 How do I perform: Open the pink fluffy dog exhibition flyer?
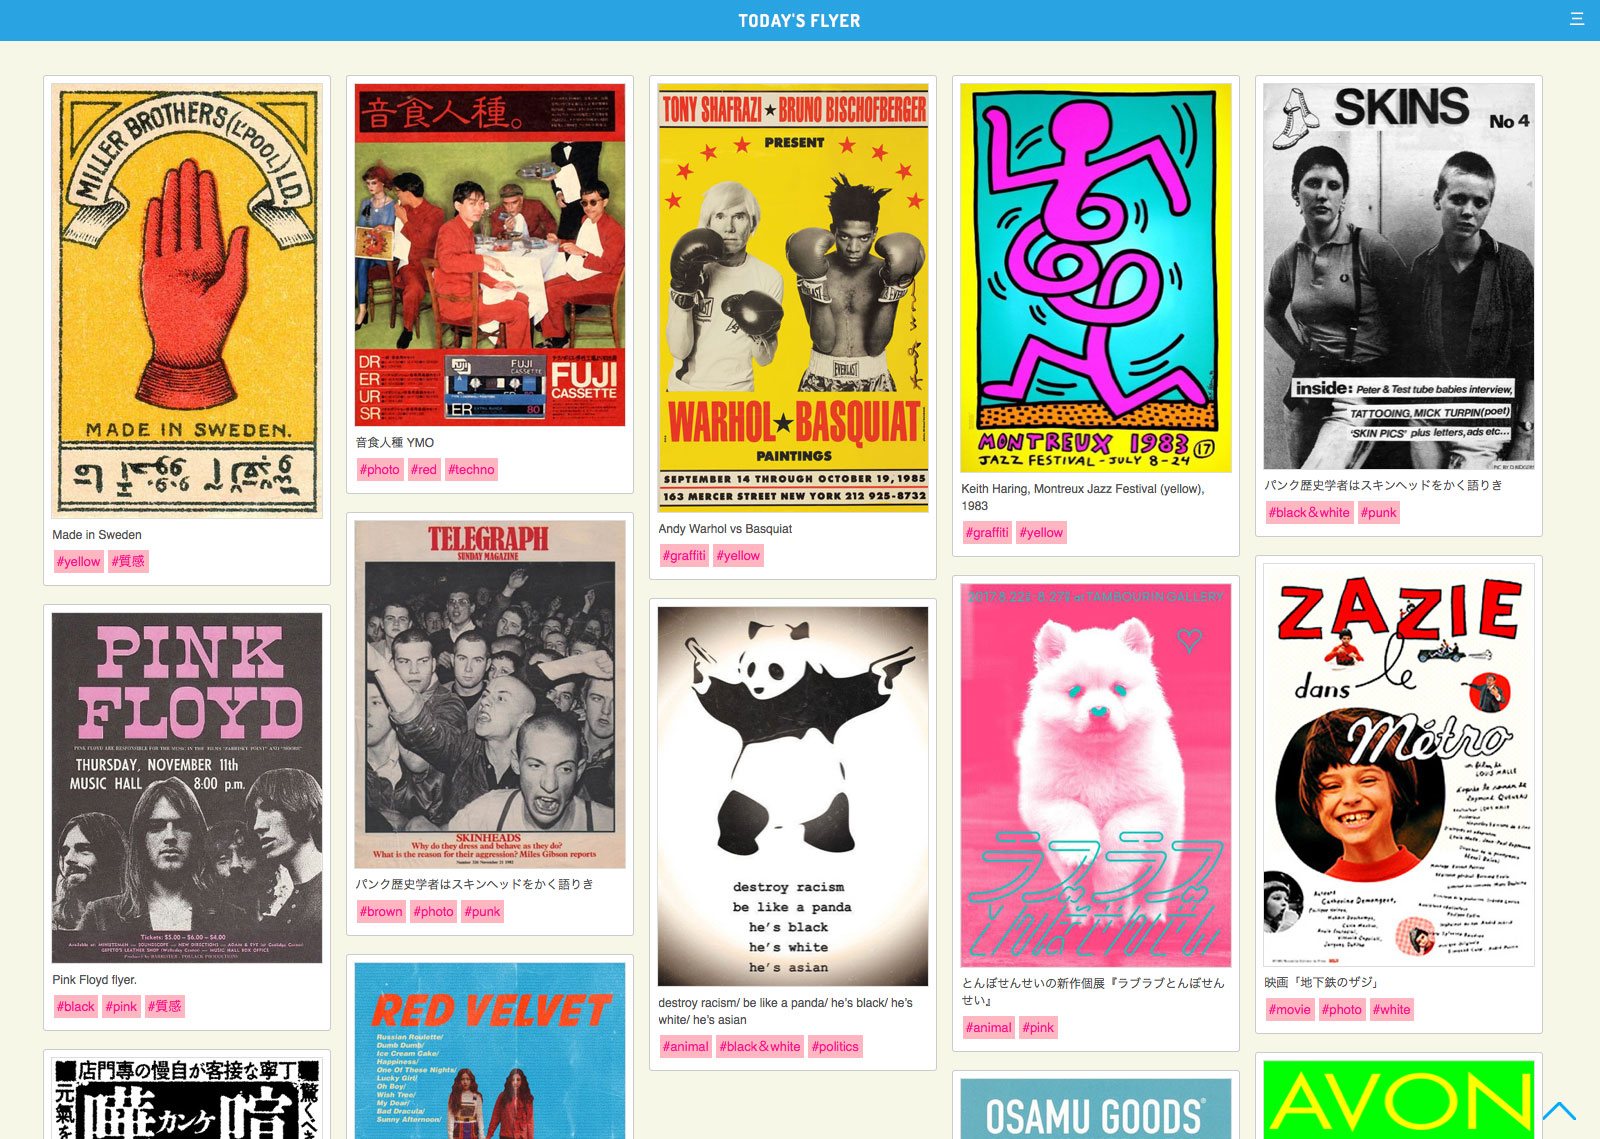[1096, 775]
